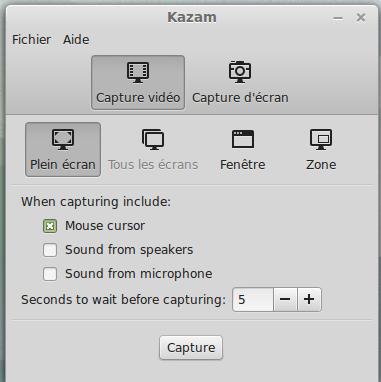This screenshot has height=382, width=381.
Task: Enable Sound from speakers checkbox
Action: [x=50, y=250]
